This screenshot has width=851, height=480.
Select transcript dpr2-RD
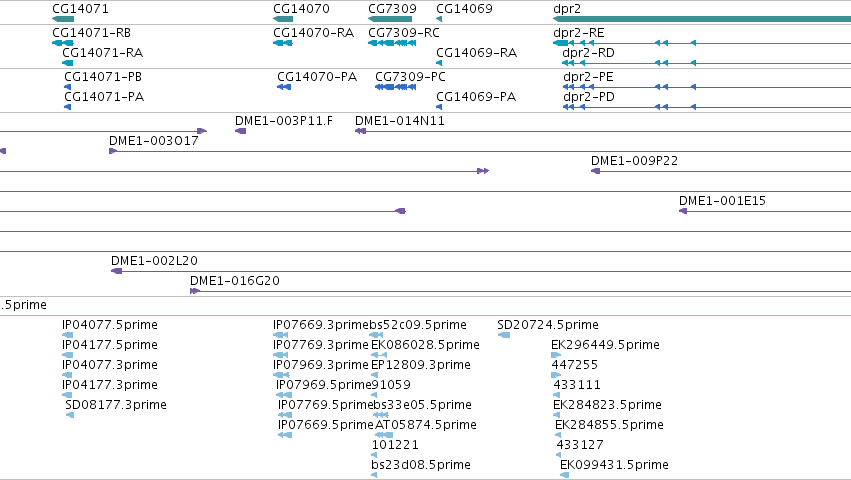click(x=588, y=53)
